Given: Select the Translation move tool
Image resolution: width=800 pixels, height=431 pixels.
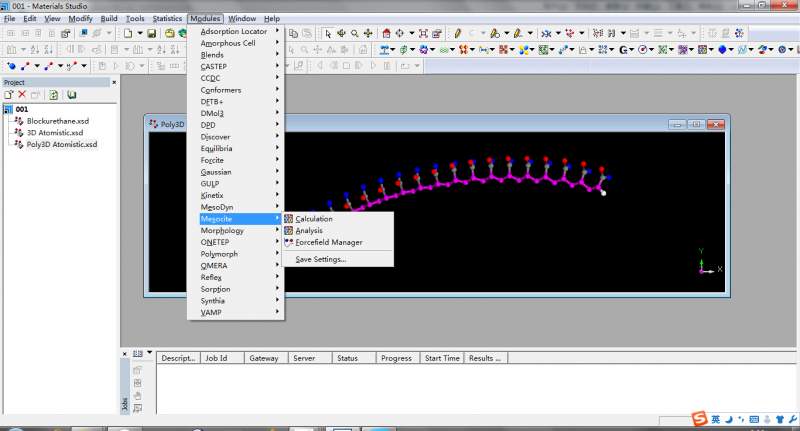Looking at the screenshot, I should coord(367,34).
